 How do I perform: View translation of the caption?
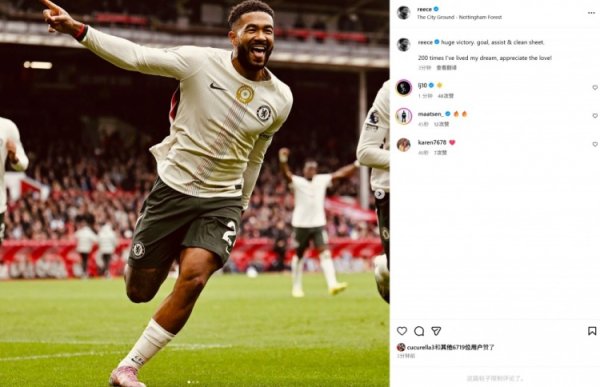pyautogui.click(x=446, y=68)
